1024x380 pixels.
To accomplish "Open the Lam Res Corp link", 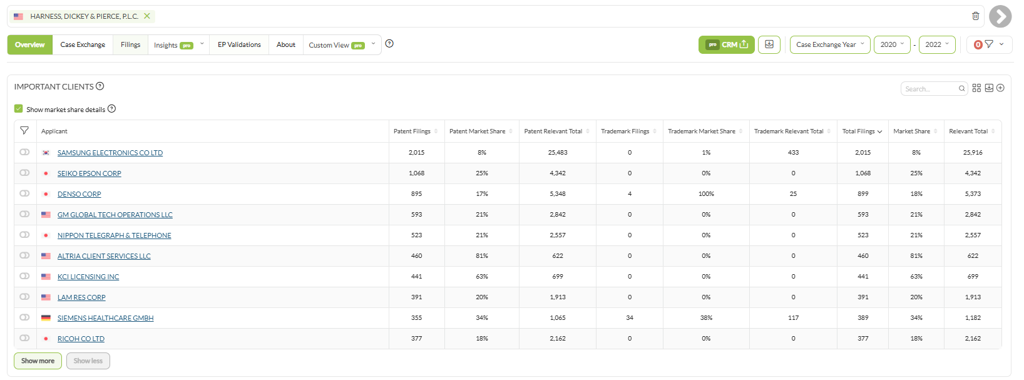I will click(x=82, y=297).
